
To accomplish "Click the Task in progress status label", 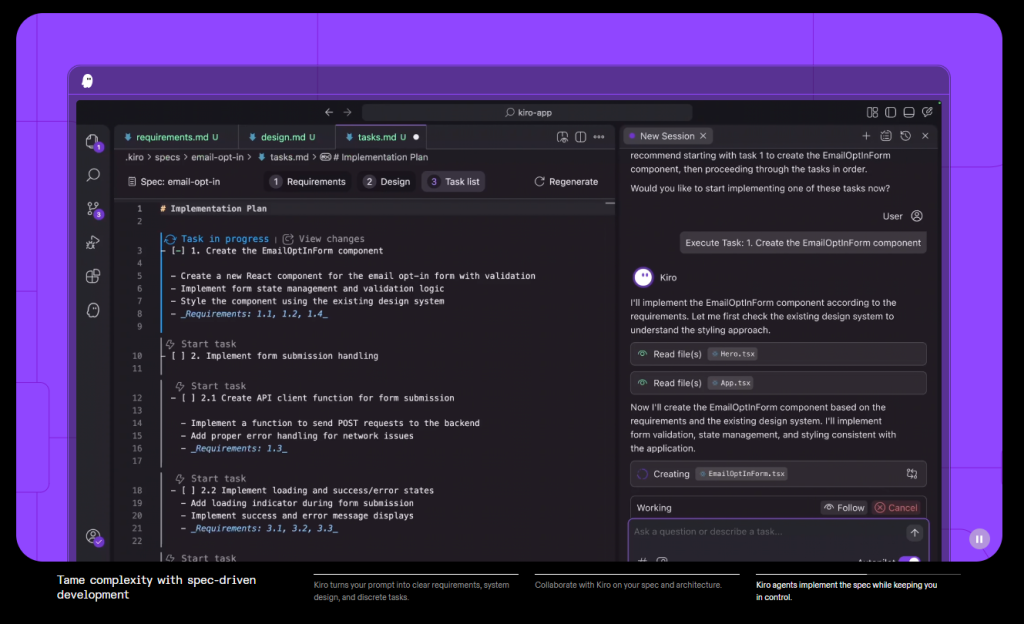I will (217, 239).
